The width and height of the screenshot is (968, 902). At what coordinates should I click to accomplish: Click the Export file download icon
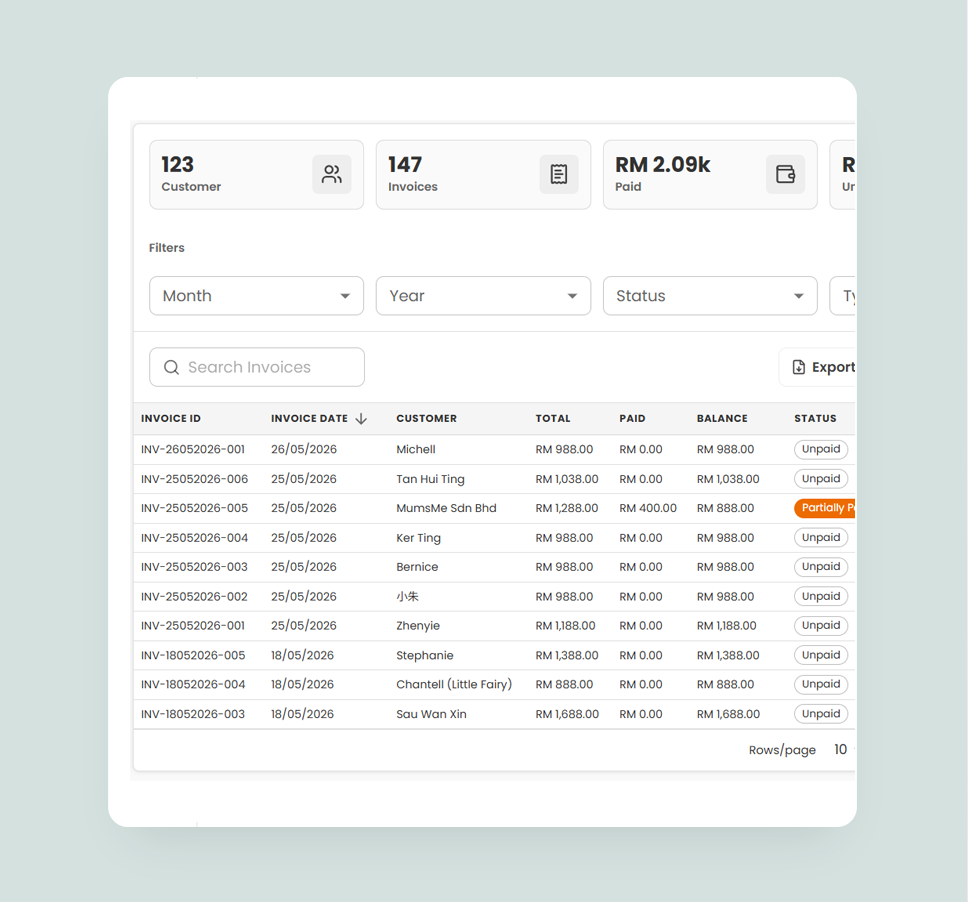(798, 367)
